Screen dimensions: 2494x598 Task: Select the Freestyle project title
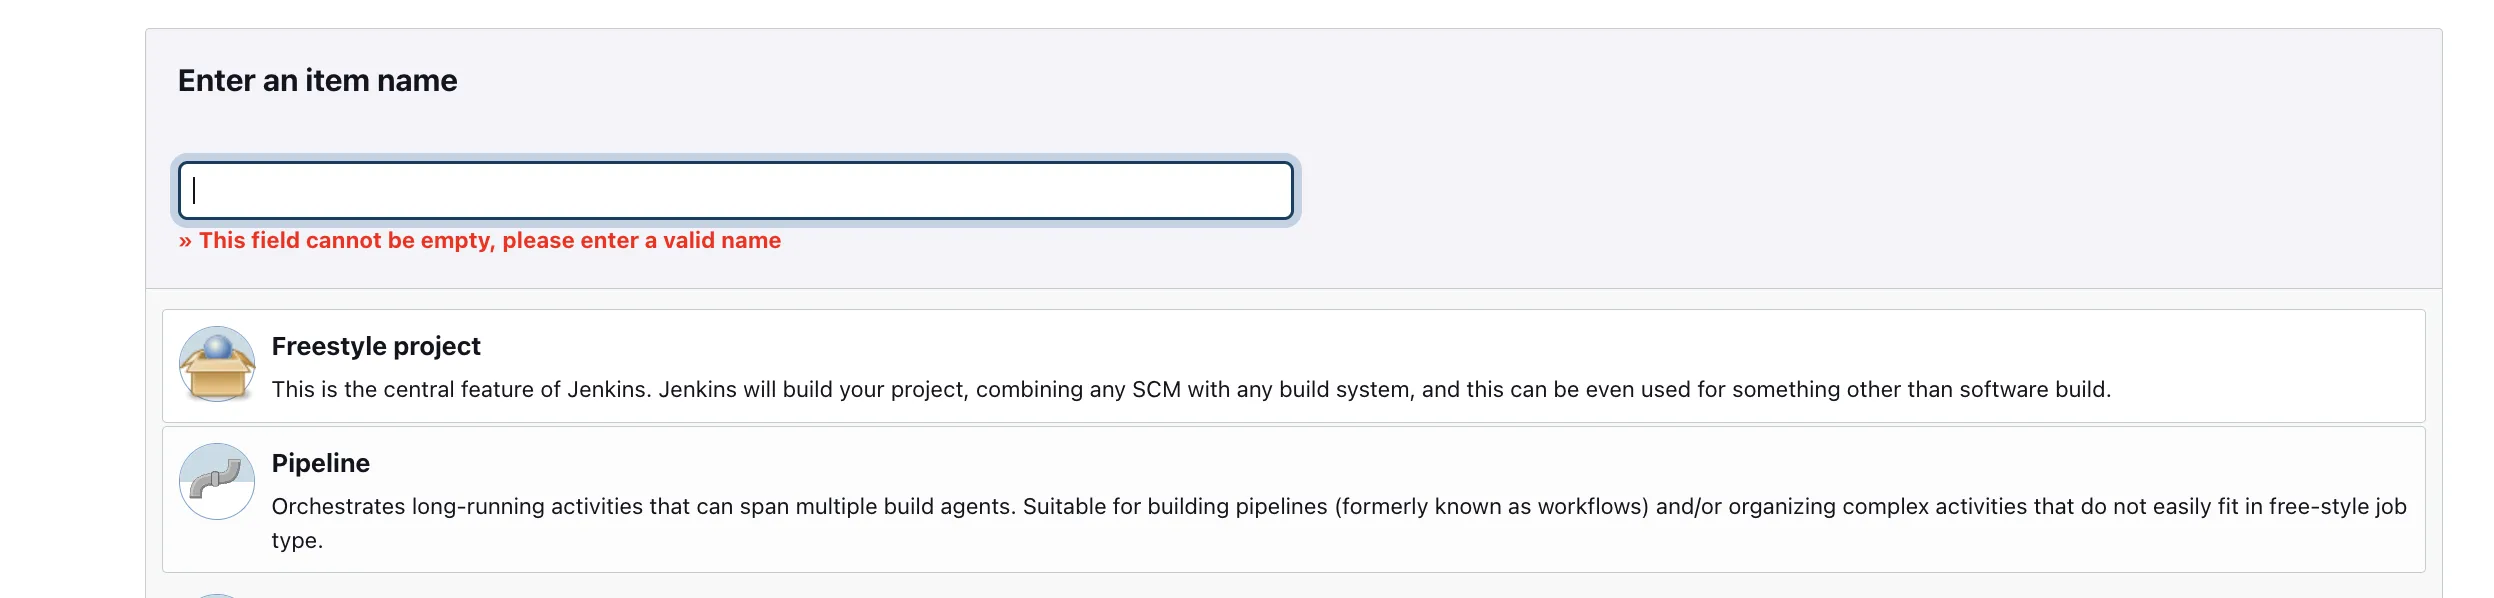(376, 346)
